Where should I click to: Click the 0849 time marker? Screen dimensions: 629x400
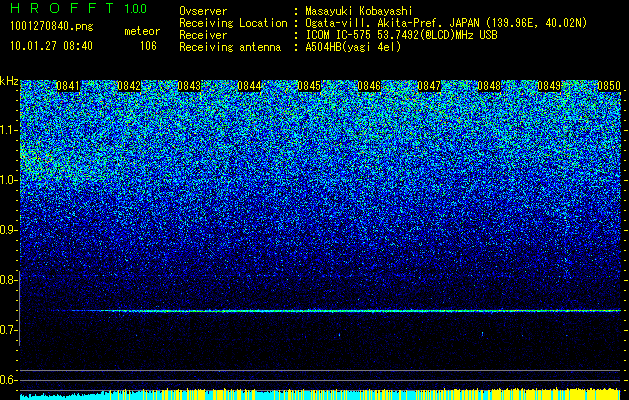click(x=549, y=86)
